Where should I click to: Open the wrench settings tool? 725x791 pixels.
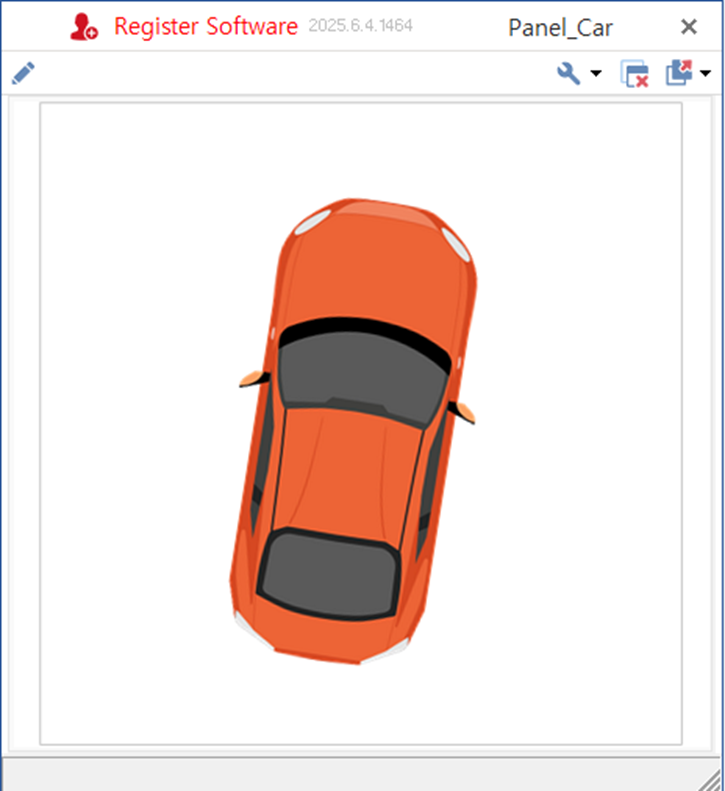click(568, 74)
